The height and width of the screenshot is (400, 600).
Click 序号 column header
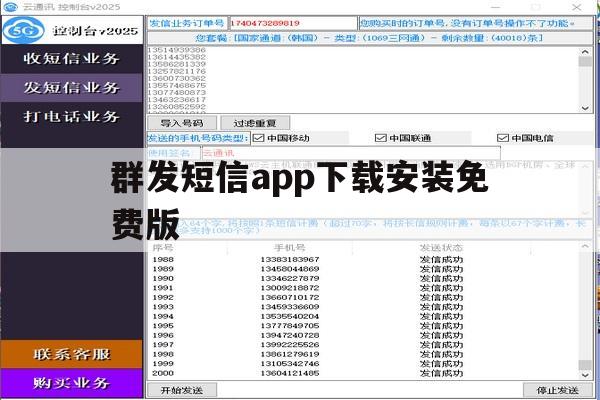(163, 248)
